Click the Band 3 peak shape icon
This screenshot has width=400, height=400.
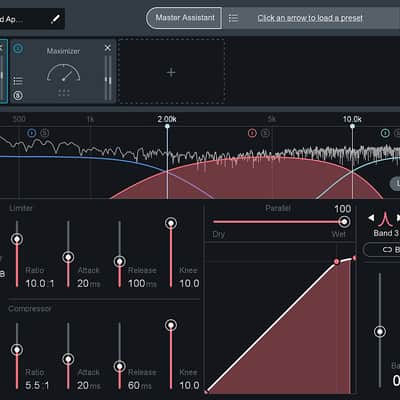click(x=385, y=219)
